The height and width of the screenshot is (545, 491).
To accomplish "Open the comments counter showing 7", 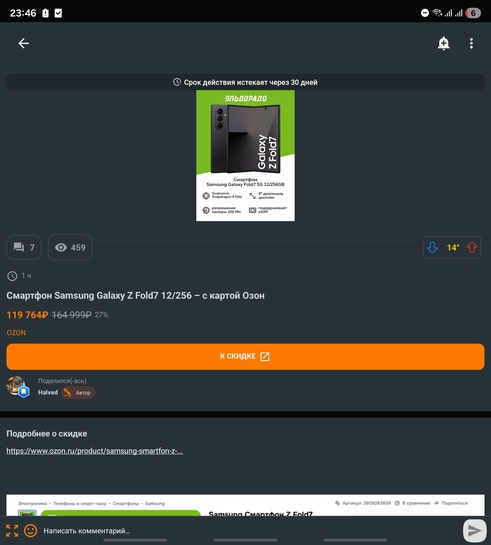I will [24, 247].
